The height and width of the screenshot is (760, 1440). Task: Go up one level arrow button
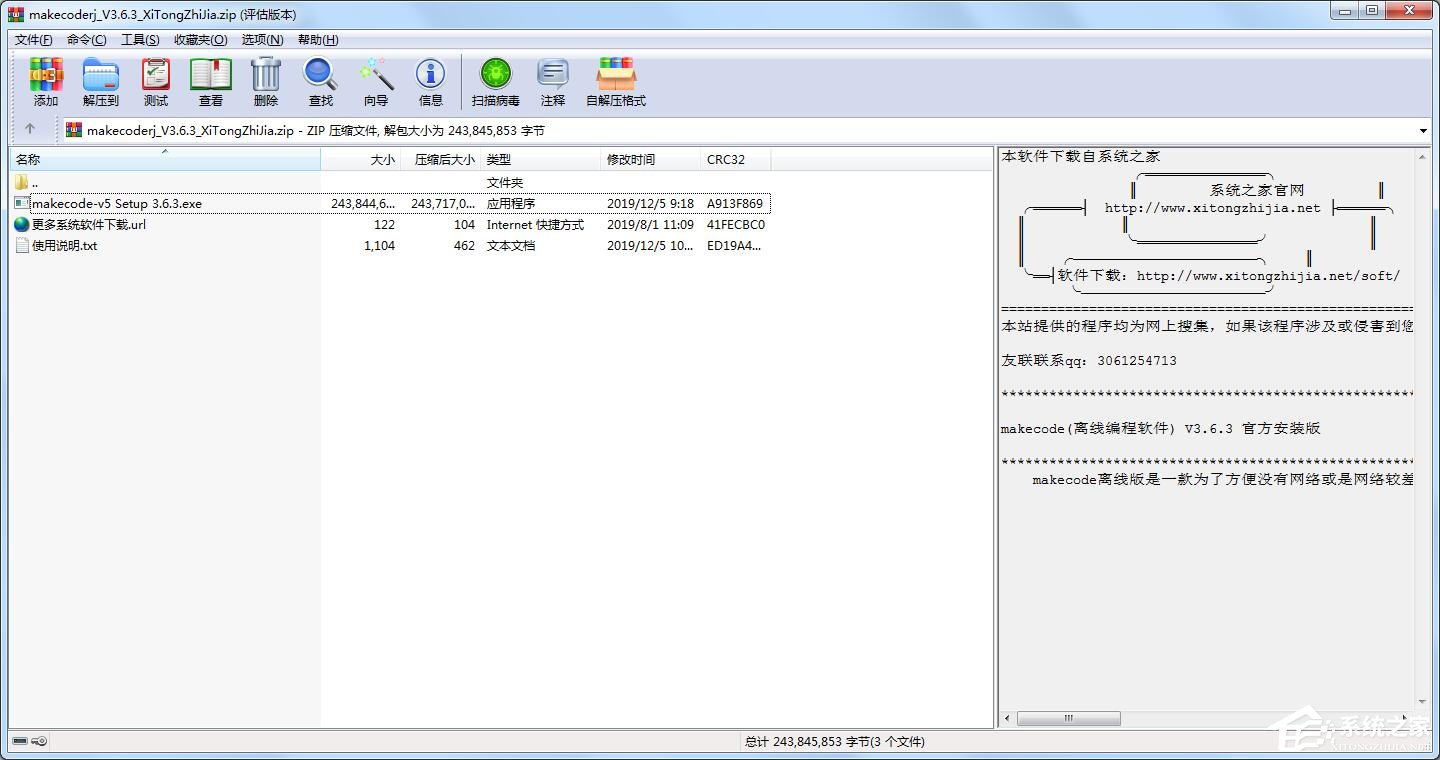(x=30, y=129)
